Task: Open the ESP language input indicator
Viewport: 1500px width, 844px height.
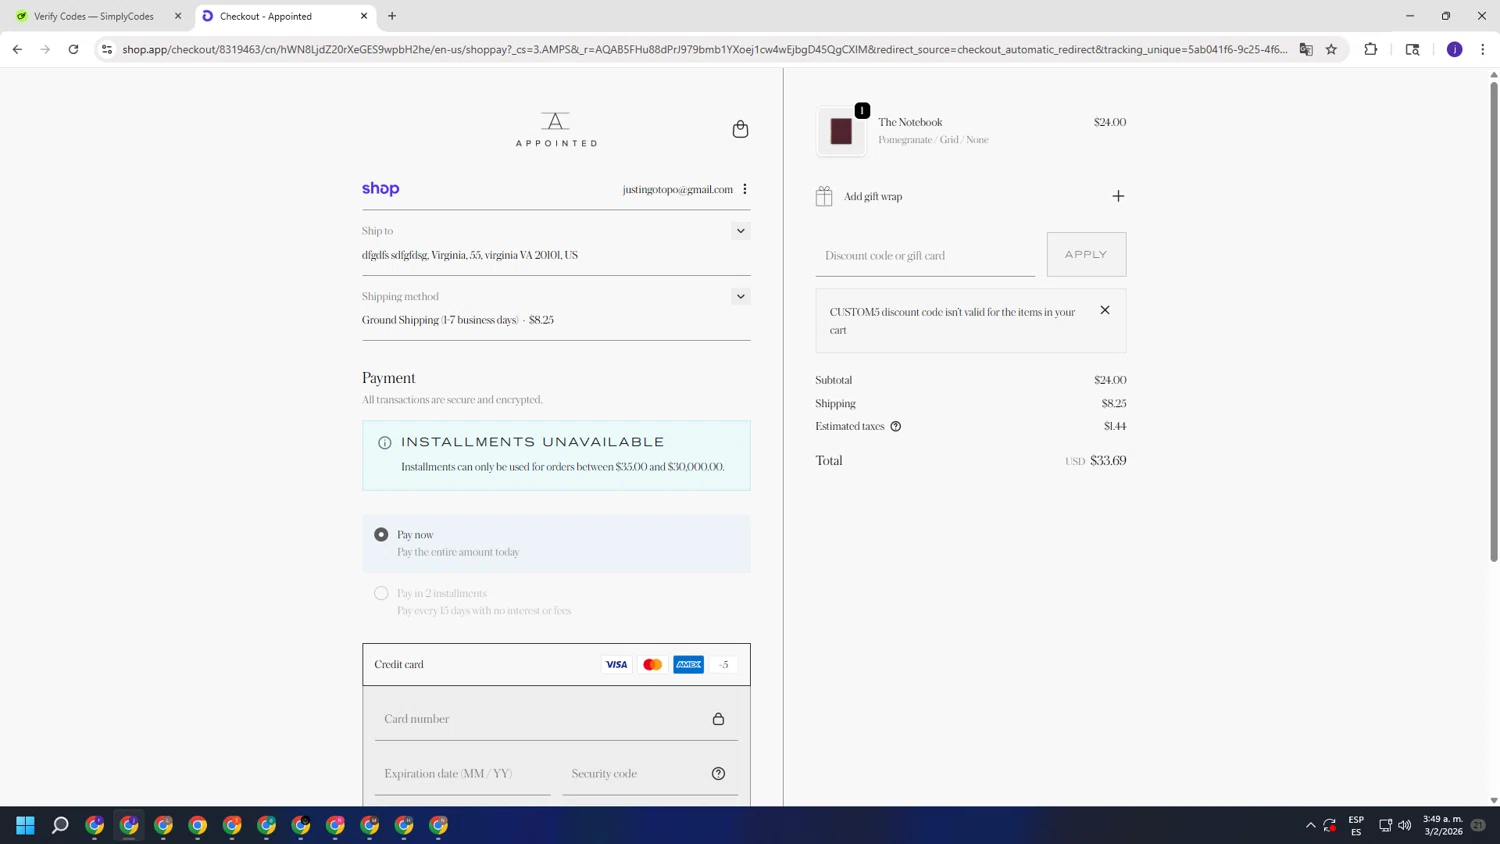Action: pyautogui.click(x=1356, y=825)
